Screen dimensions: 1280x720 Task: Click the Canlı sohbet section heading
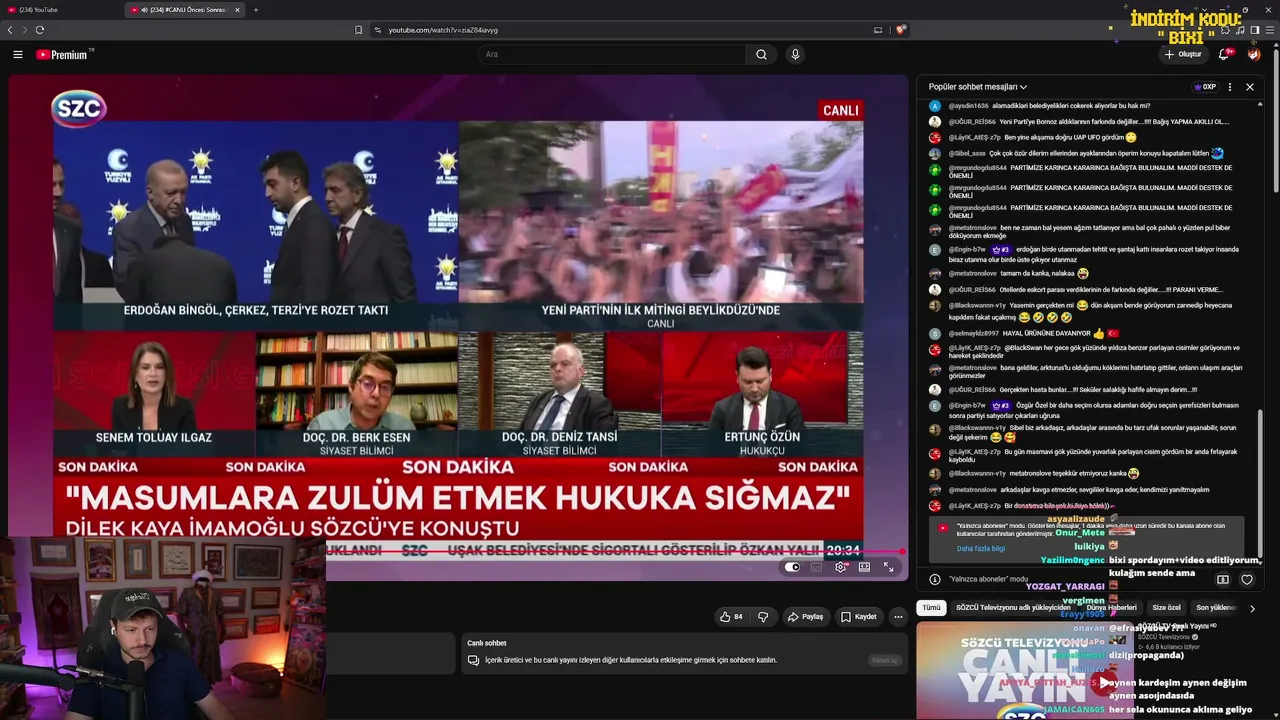click(x=487, y=643)
